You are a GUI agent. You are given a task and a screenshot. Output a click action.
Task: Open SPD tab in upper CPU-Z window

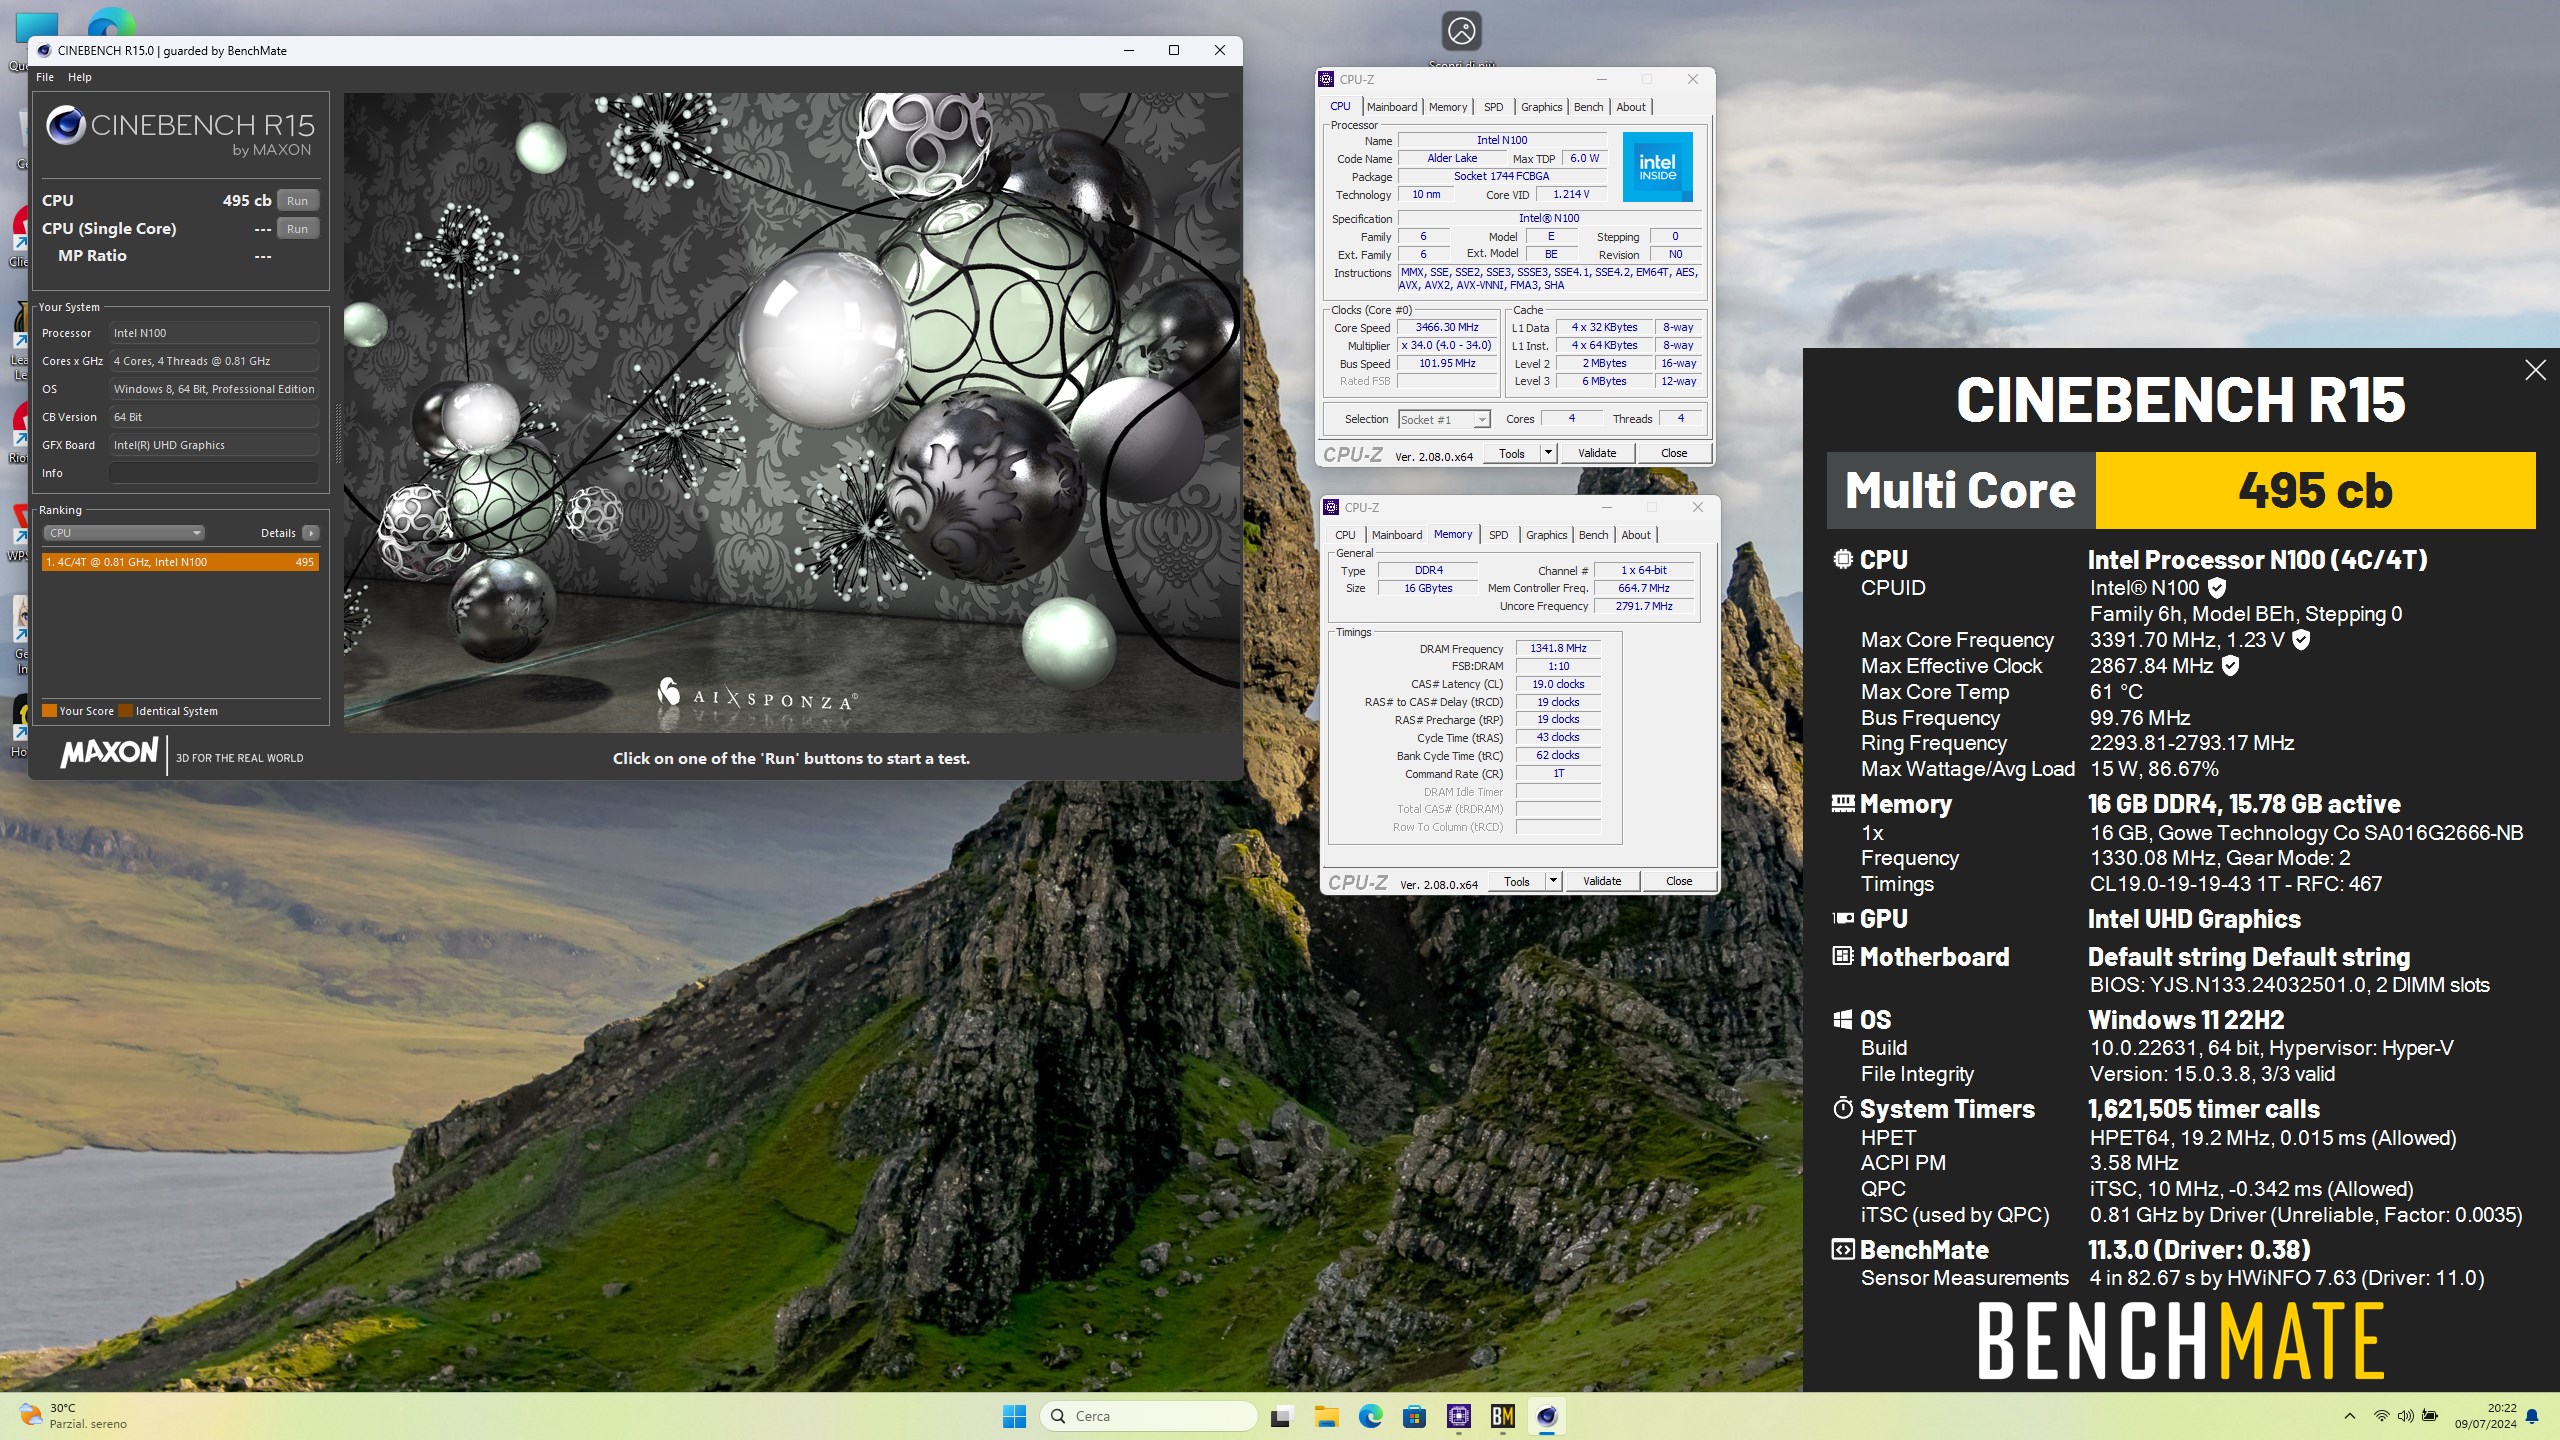pyautogui.click(x=1494, y=107)
